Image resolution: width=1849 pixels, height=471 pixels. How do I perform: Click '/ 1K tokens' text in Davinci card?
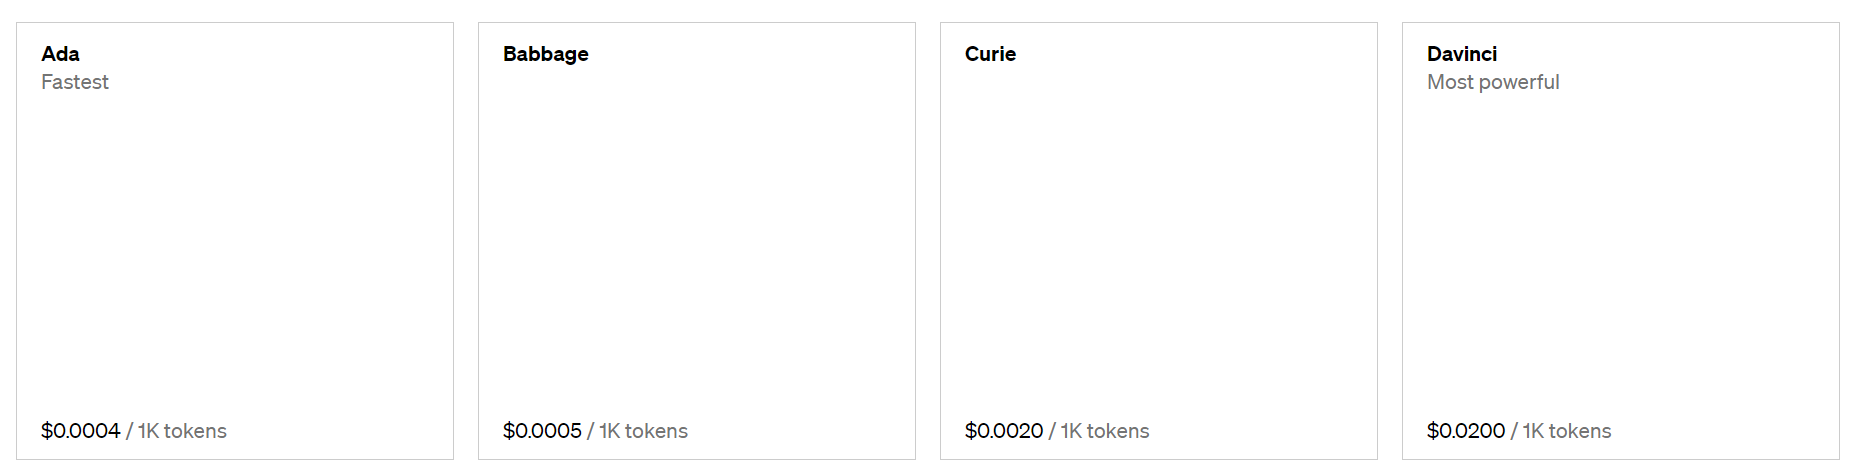click(x=1562, y=431)
